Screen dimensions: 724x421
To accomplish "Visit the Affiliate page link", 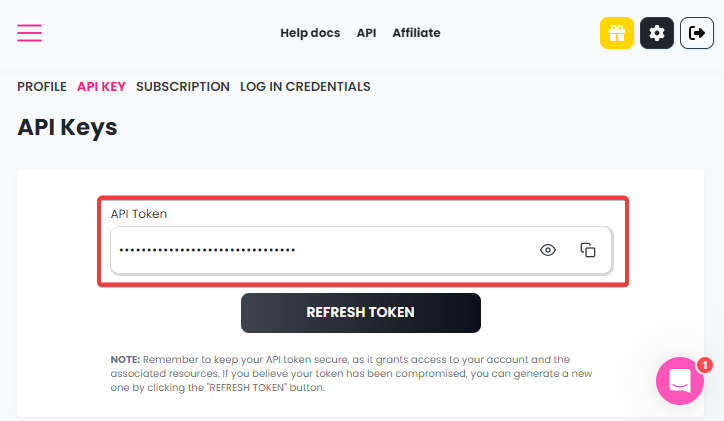I will click(416, 33).
